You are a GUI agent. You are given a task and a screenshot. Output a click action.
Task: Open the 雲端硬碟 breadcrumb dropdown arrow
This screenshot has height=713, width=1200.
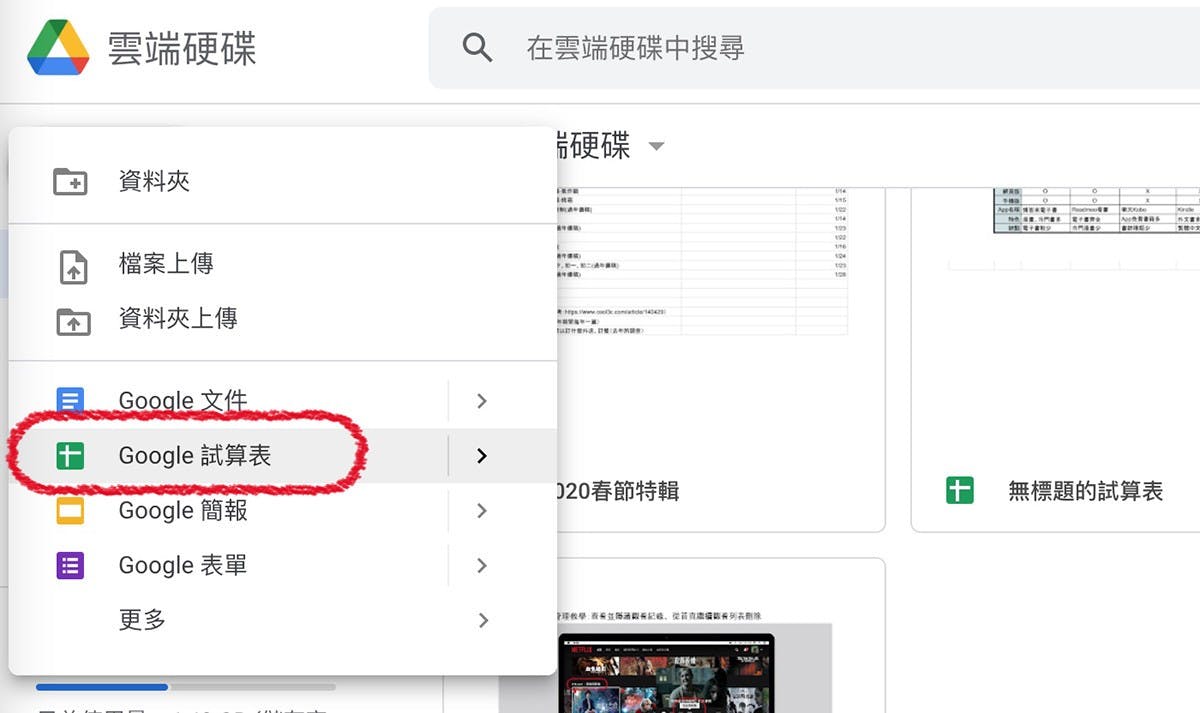pyautogui.click(x=656, y=146)
